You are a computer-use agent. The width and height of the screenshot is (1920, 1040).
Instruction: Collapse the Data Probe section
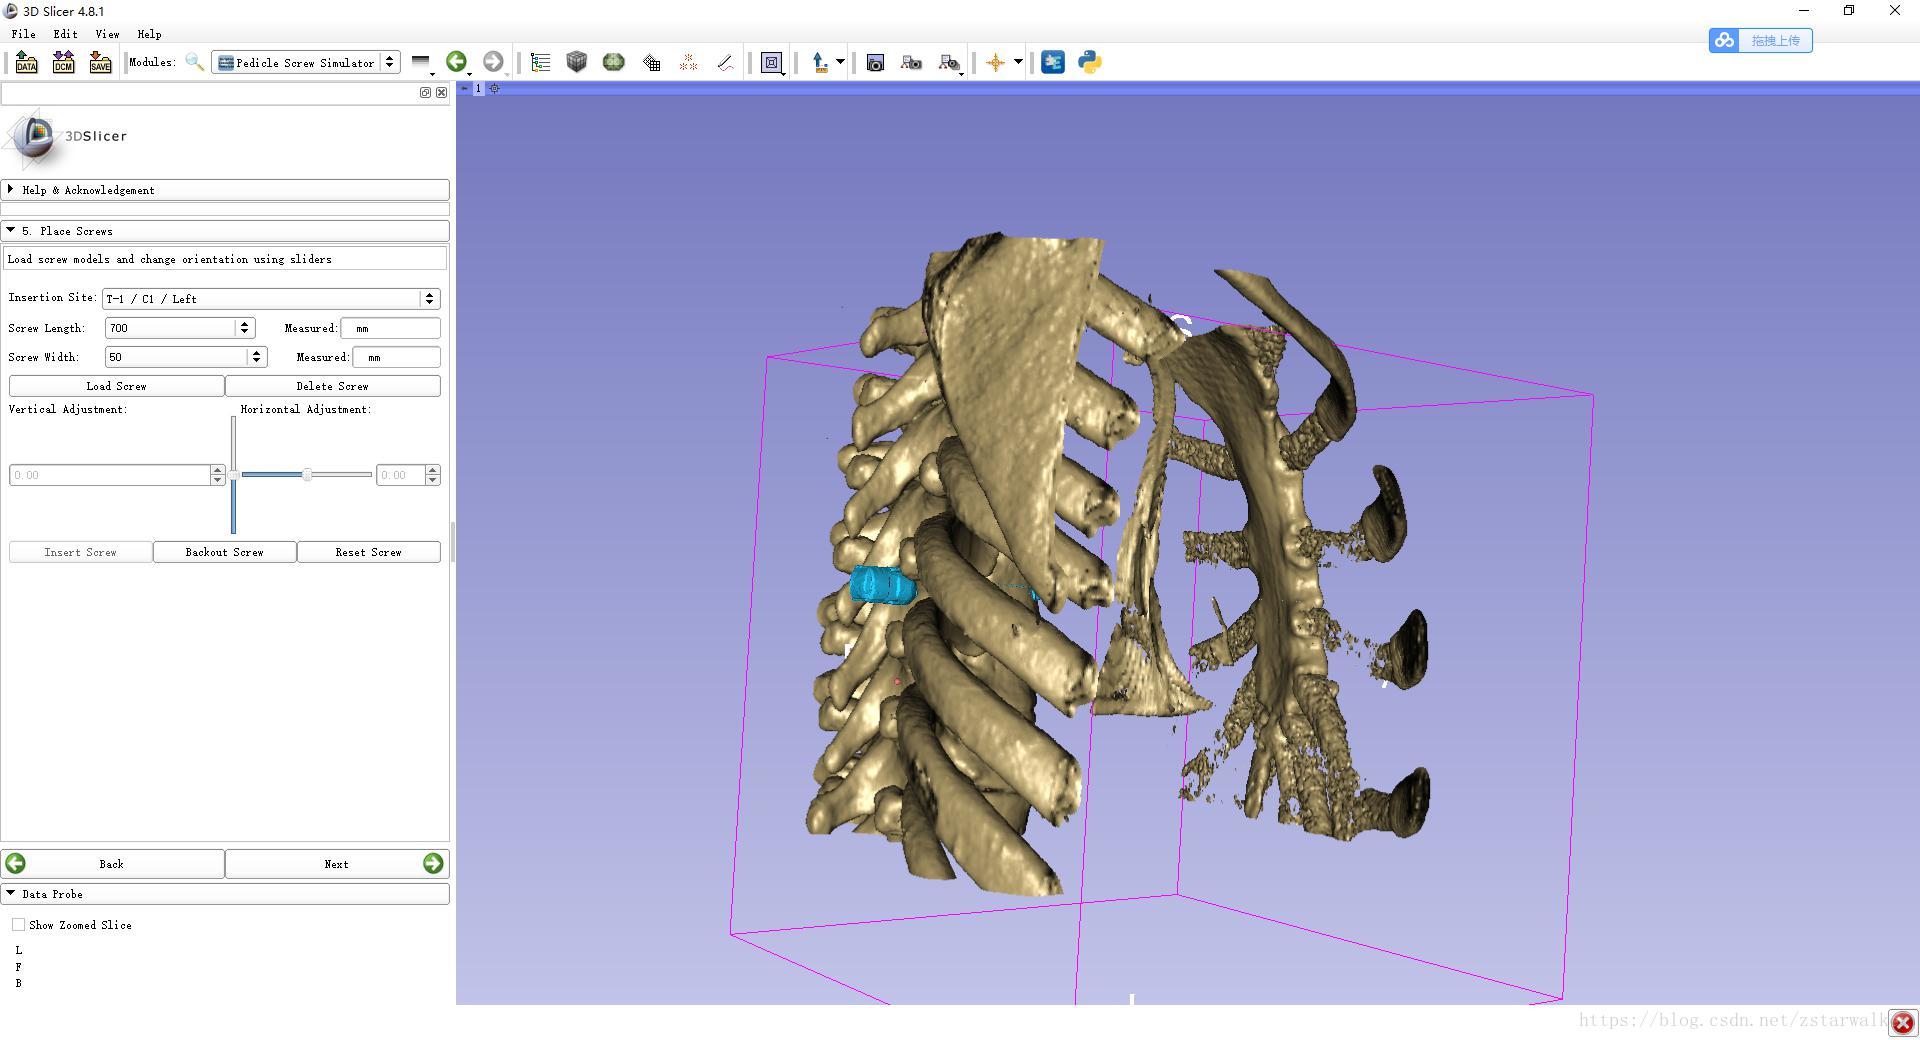coord(225,894)
